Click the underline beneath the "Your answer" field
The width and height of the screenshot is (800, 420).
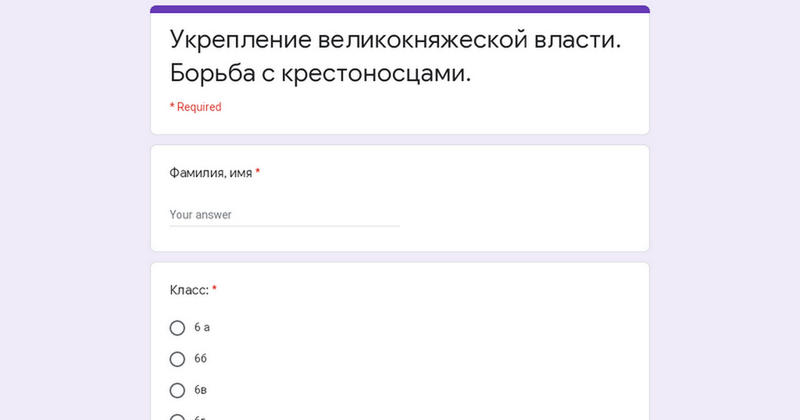coord(284,226)
